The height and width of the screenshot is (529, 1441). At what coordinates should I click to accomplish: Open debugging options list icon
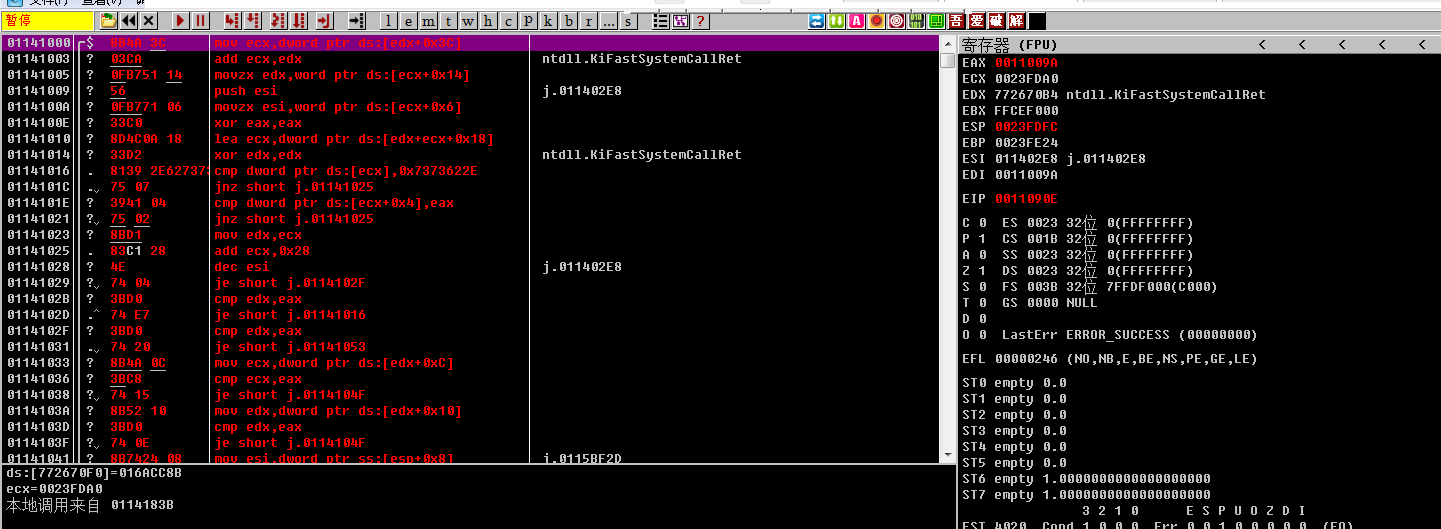(x=661, y=21)
